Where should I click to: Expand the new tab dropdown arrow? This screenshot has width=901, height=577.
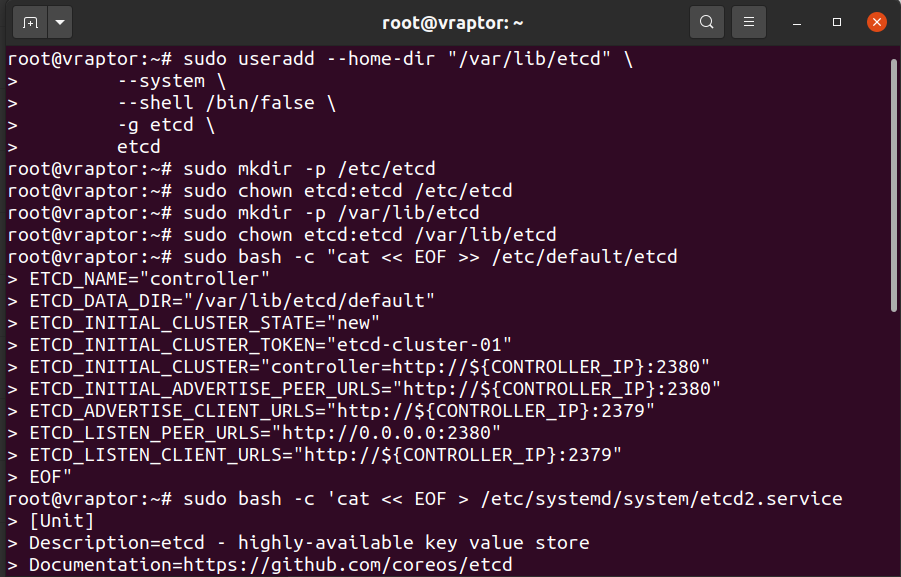[x=60, y=22]
